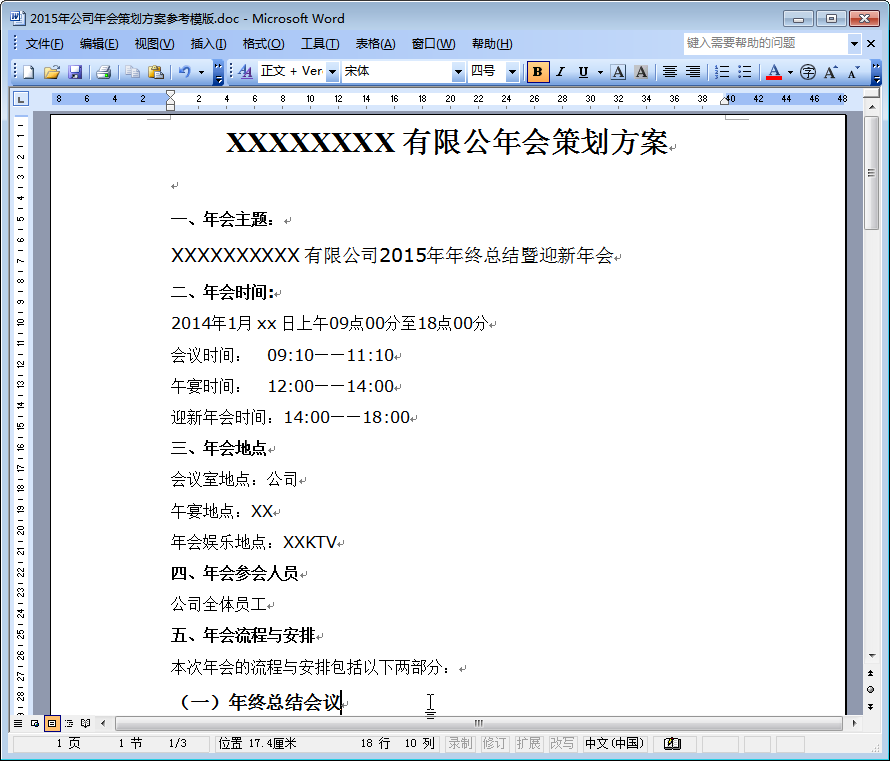Toggle italic formatting

click(x=561, y=71)
